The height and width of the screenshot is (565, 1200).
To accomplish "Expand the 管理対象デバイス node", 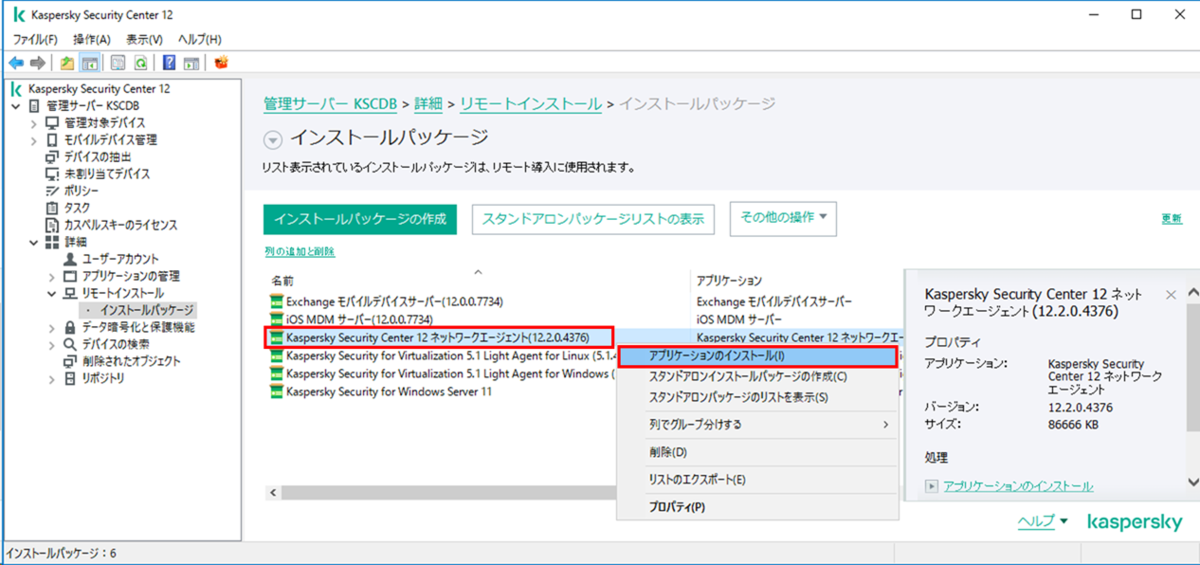I will tap(33, 123).
